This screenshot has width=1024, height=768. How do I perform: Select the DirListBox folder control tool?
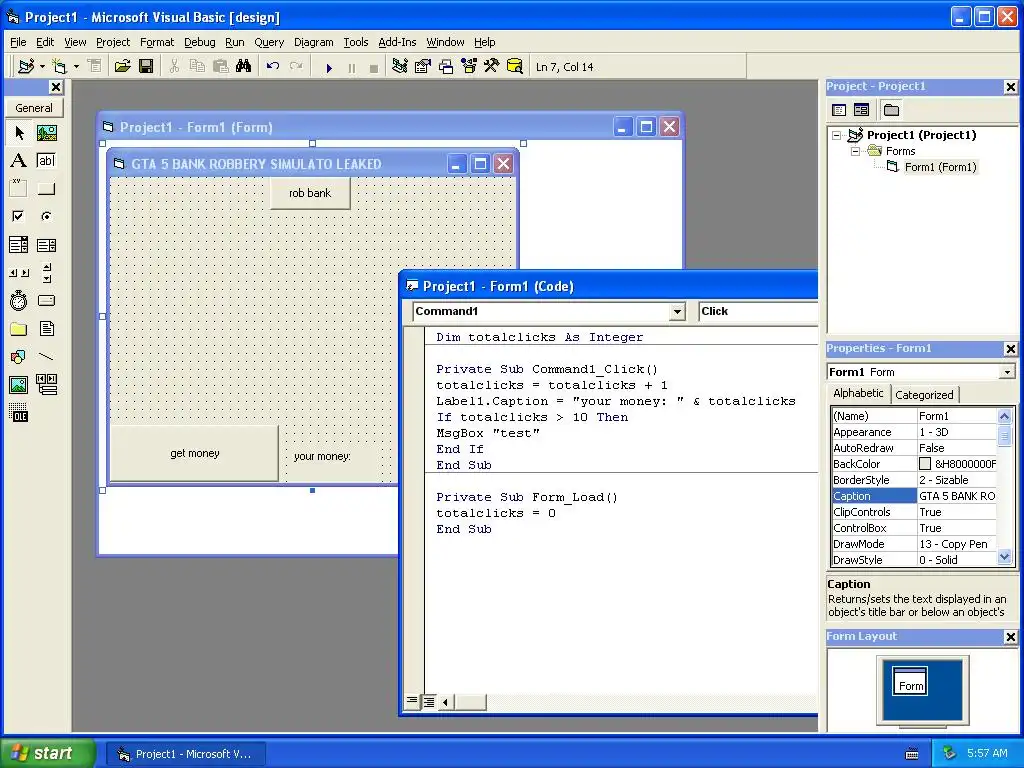(19, 328)
